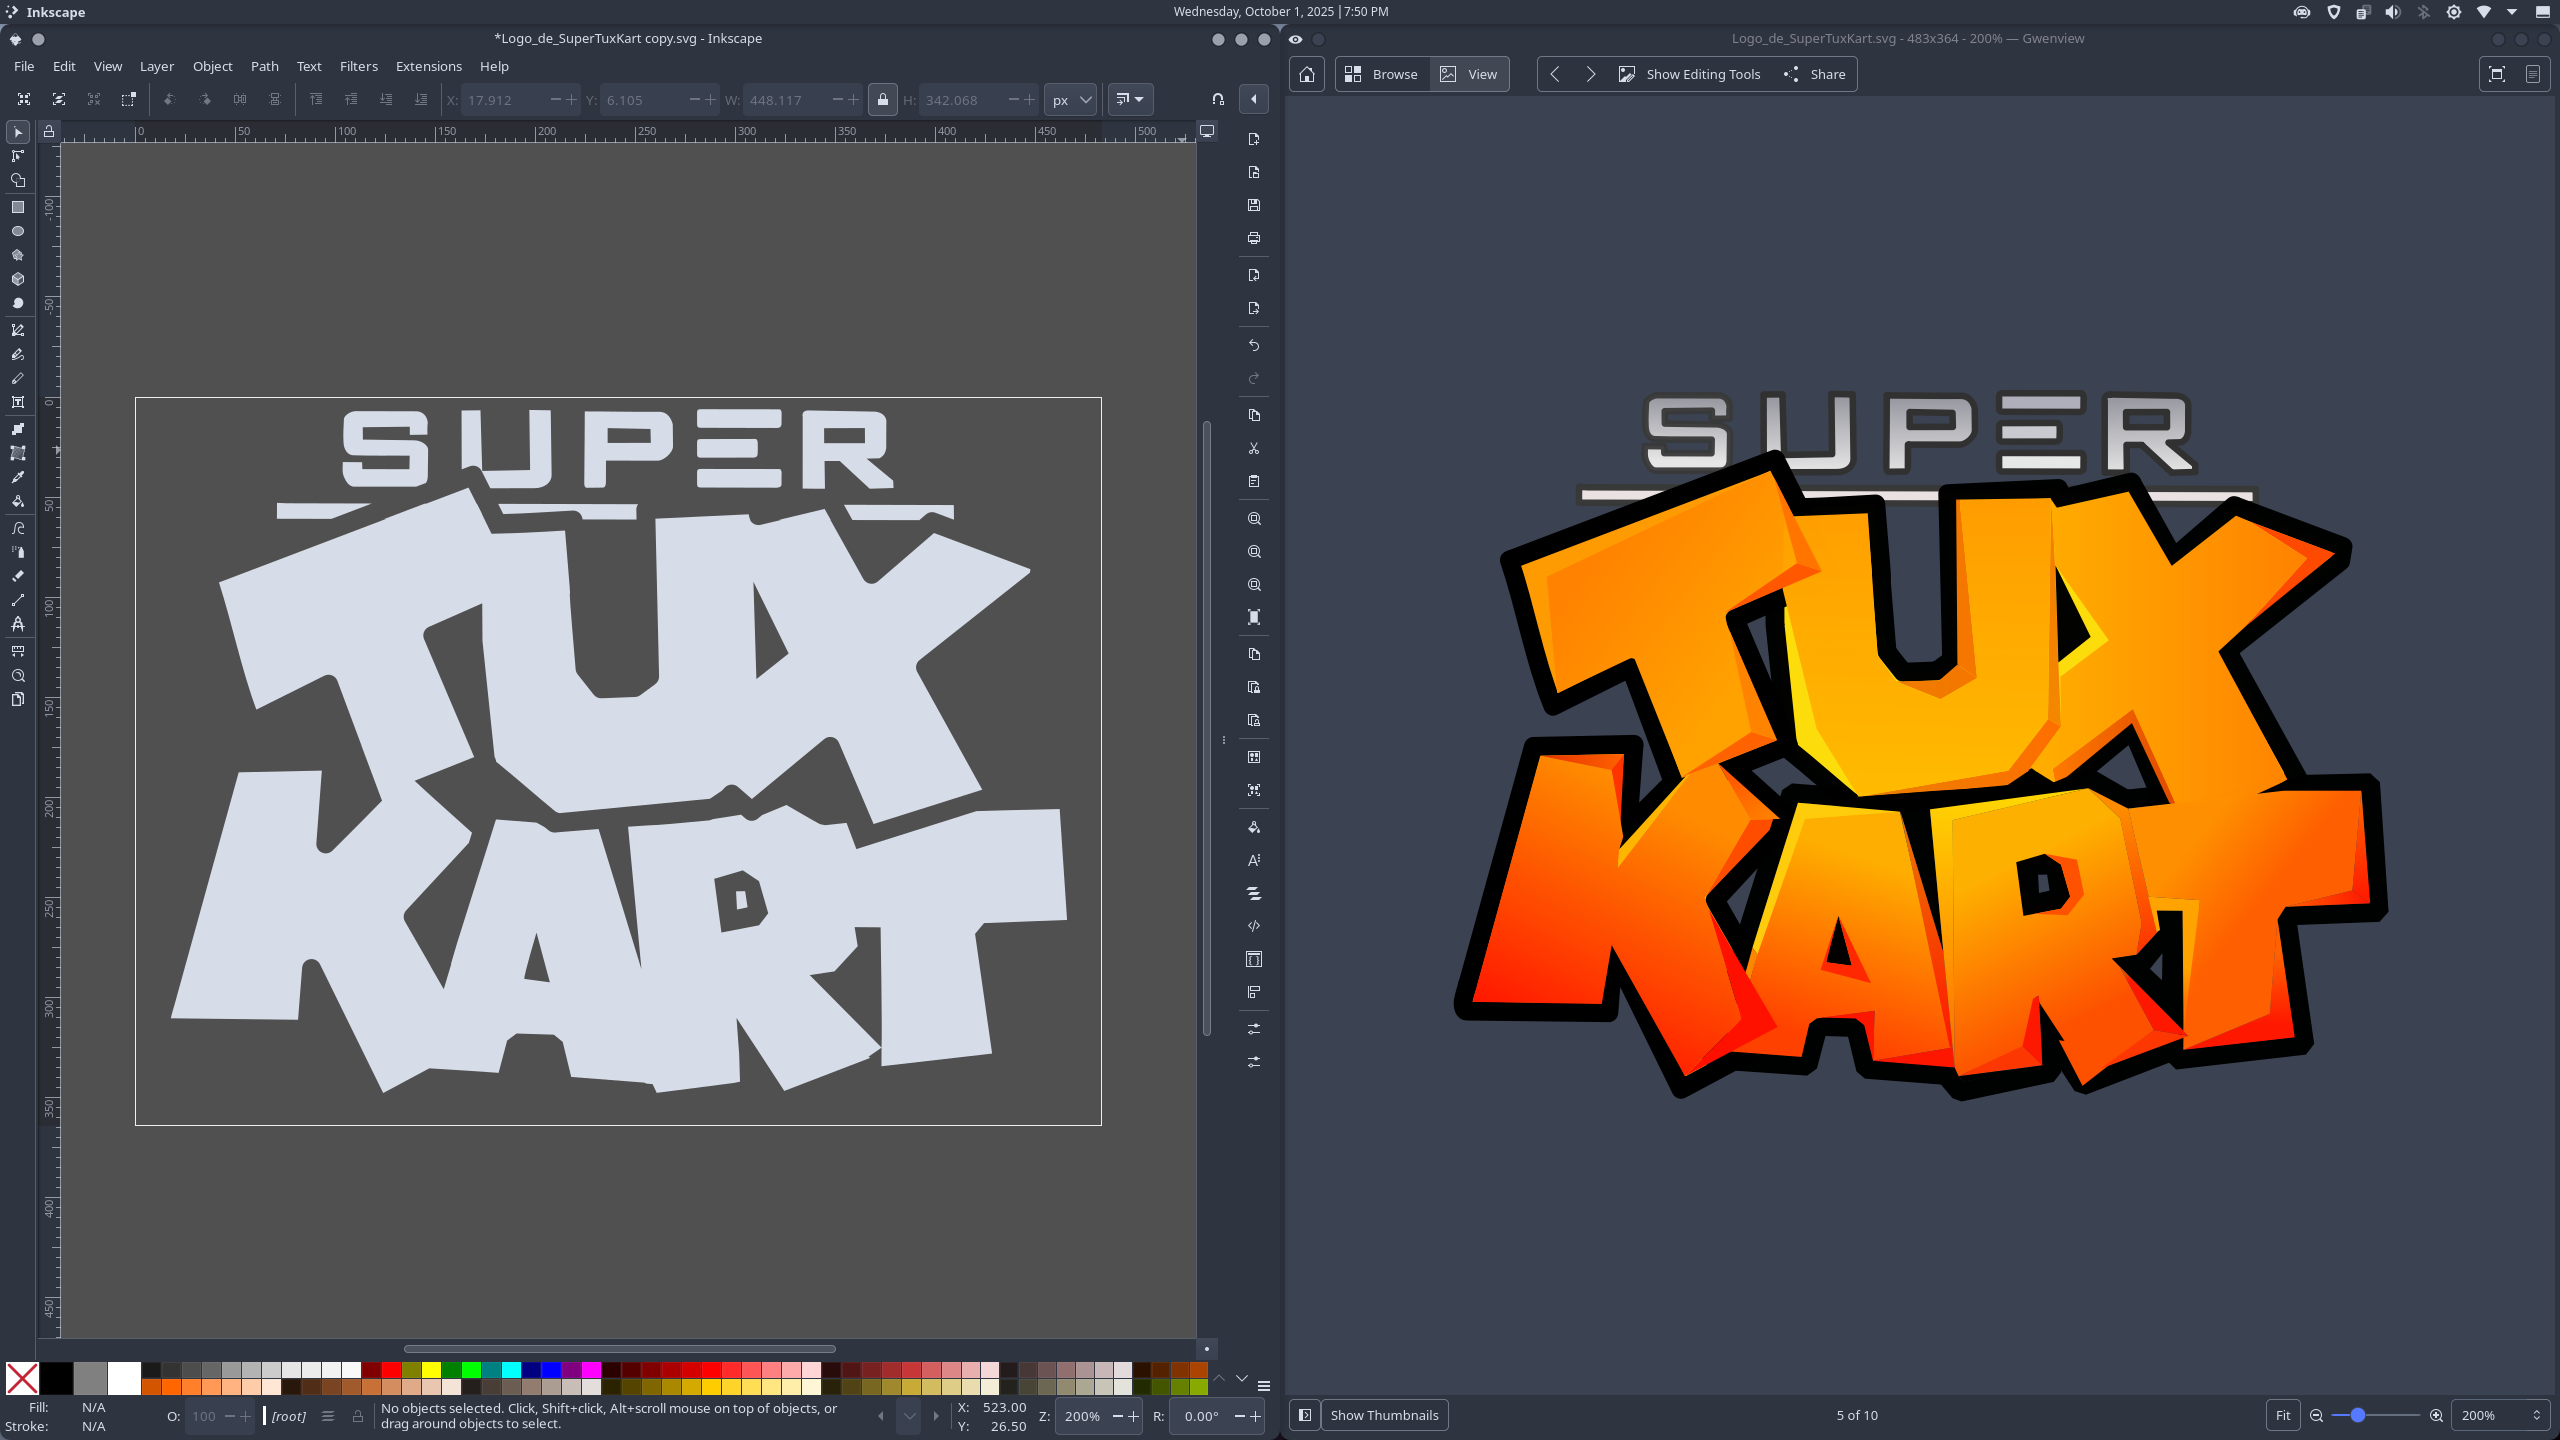Open Gwenview zoom percentage combo box

2497,1415
